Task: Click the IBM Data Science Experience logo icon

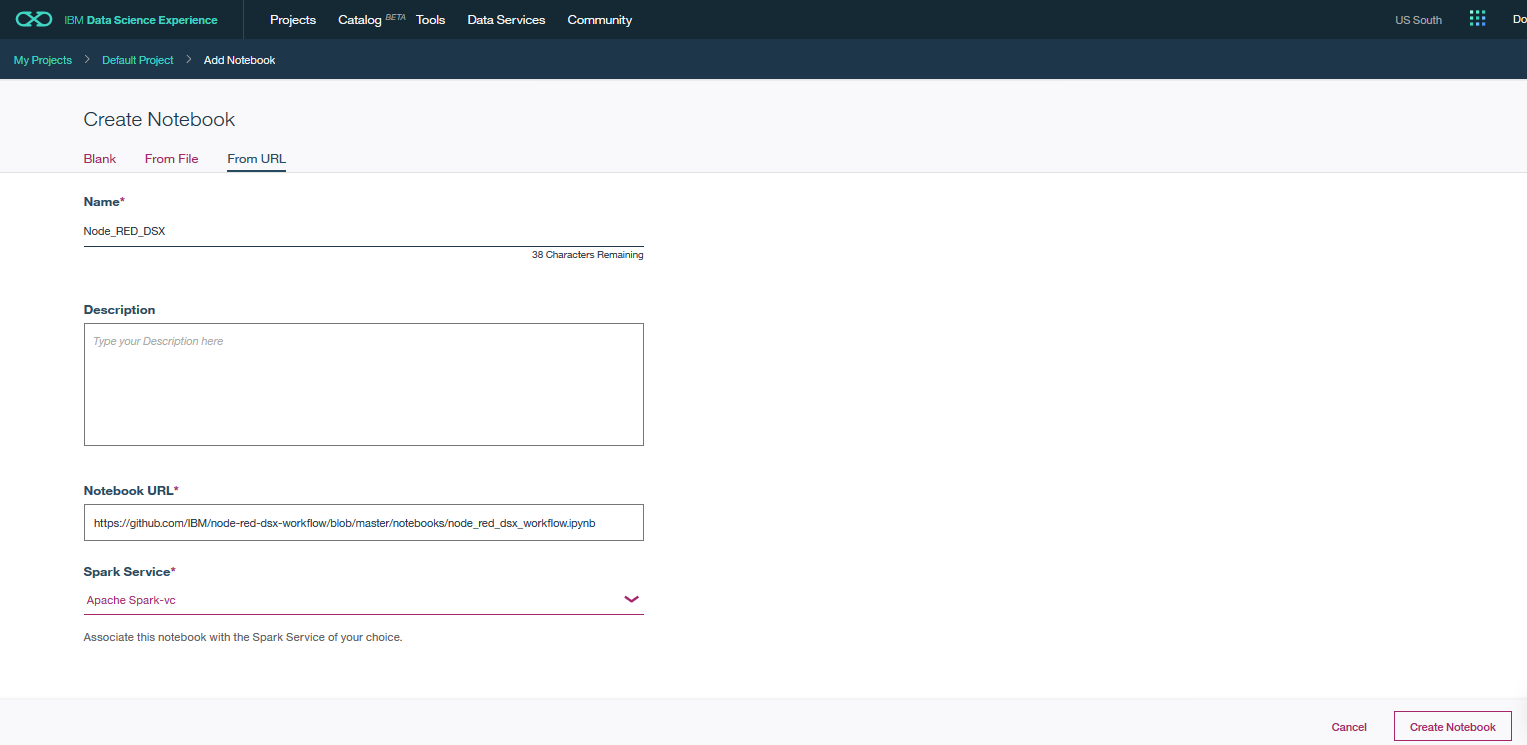Action: point(34,19)
